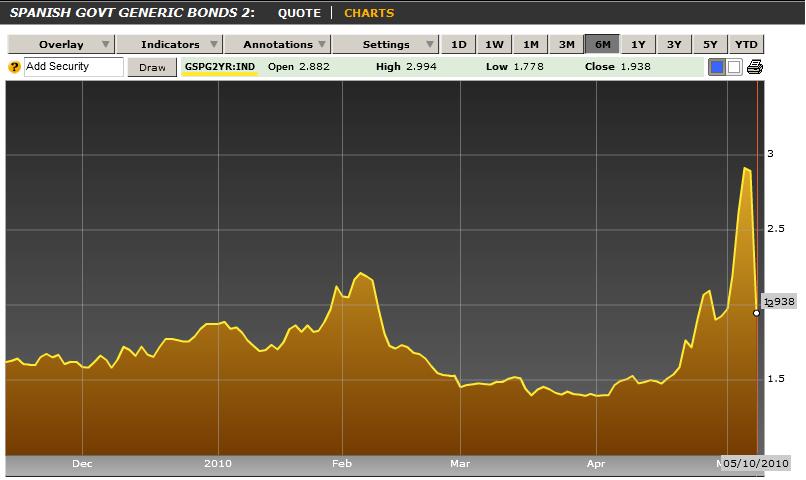Click the Close 1.938 value

click(617, 66)
